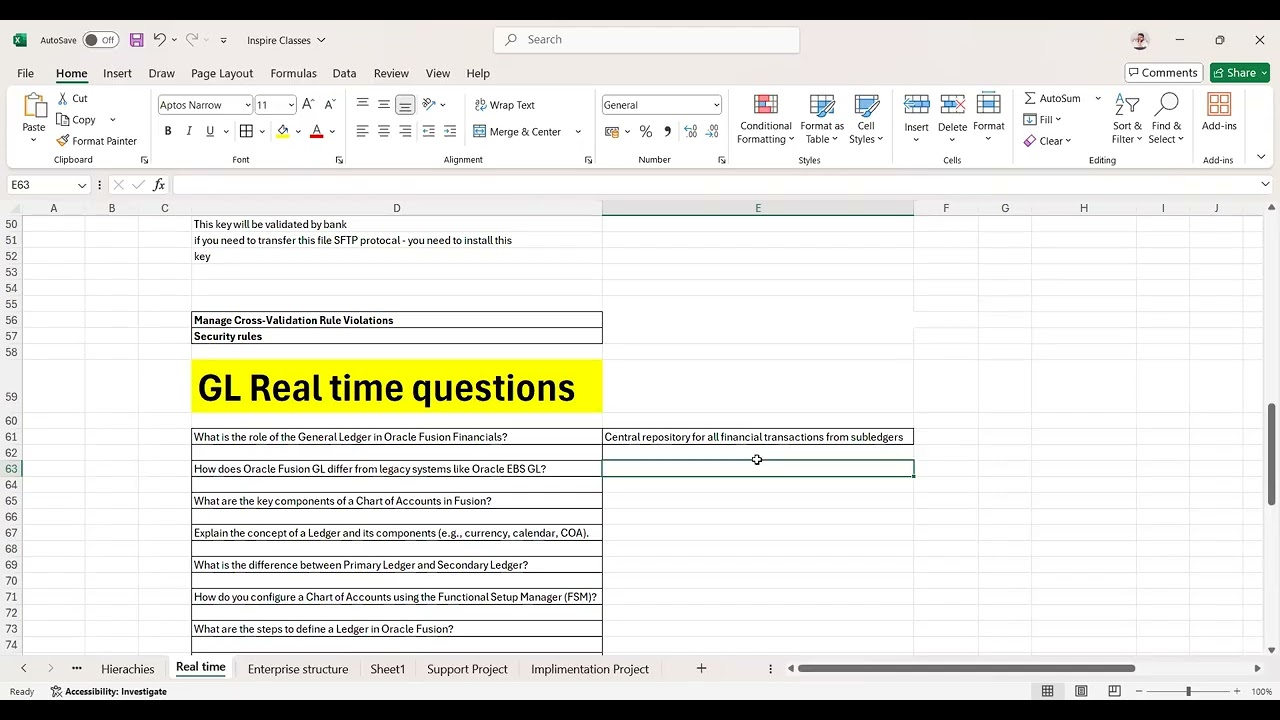Screen dimensions: 1280x720
Task: Switch to Page Layout view
Action: click(1081, 691)
